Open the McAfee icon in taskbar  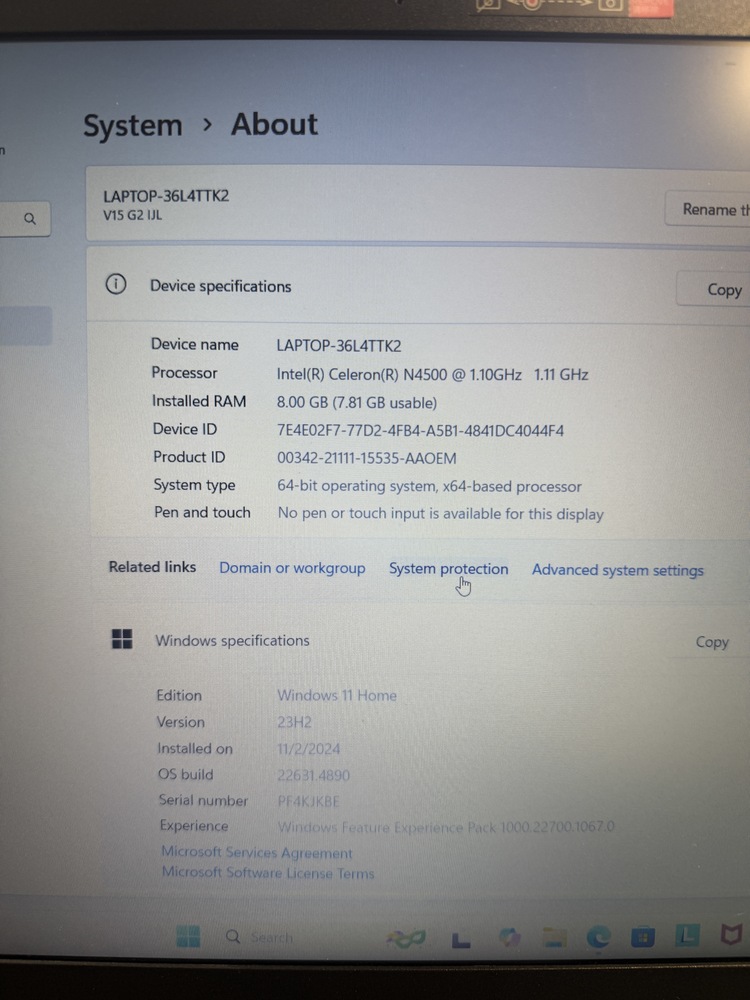pos(731,935)
